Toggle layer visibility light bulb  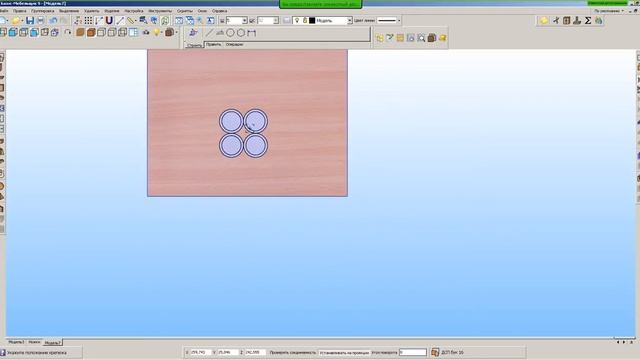(x=297, y=20)
